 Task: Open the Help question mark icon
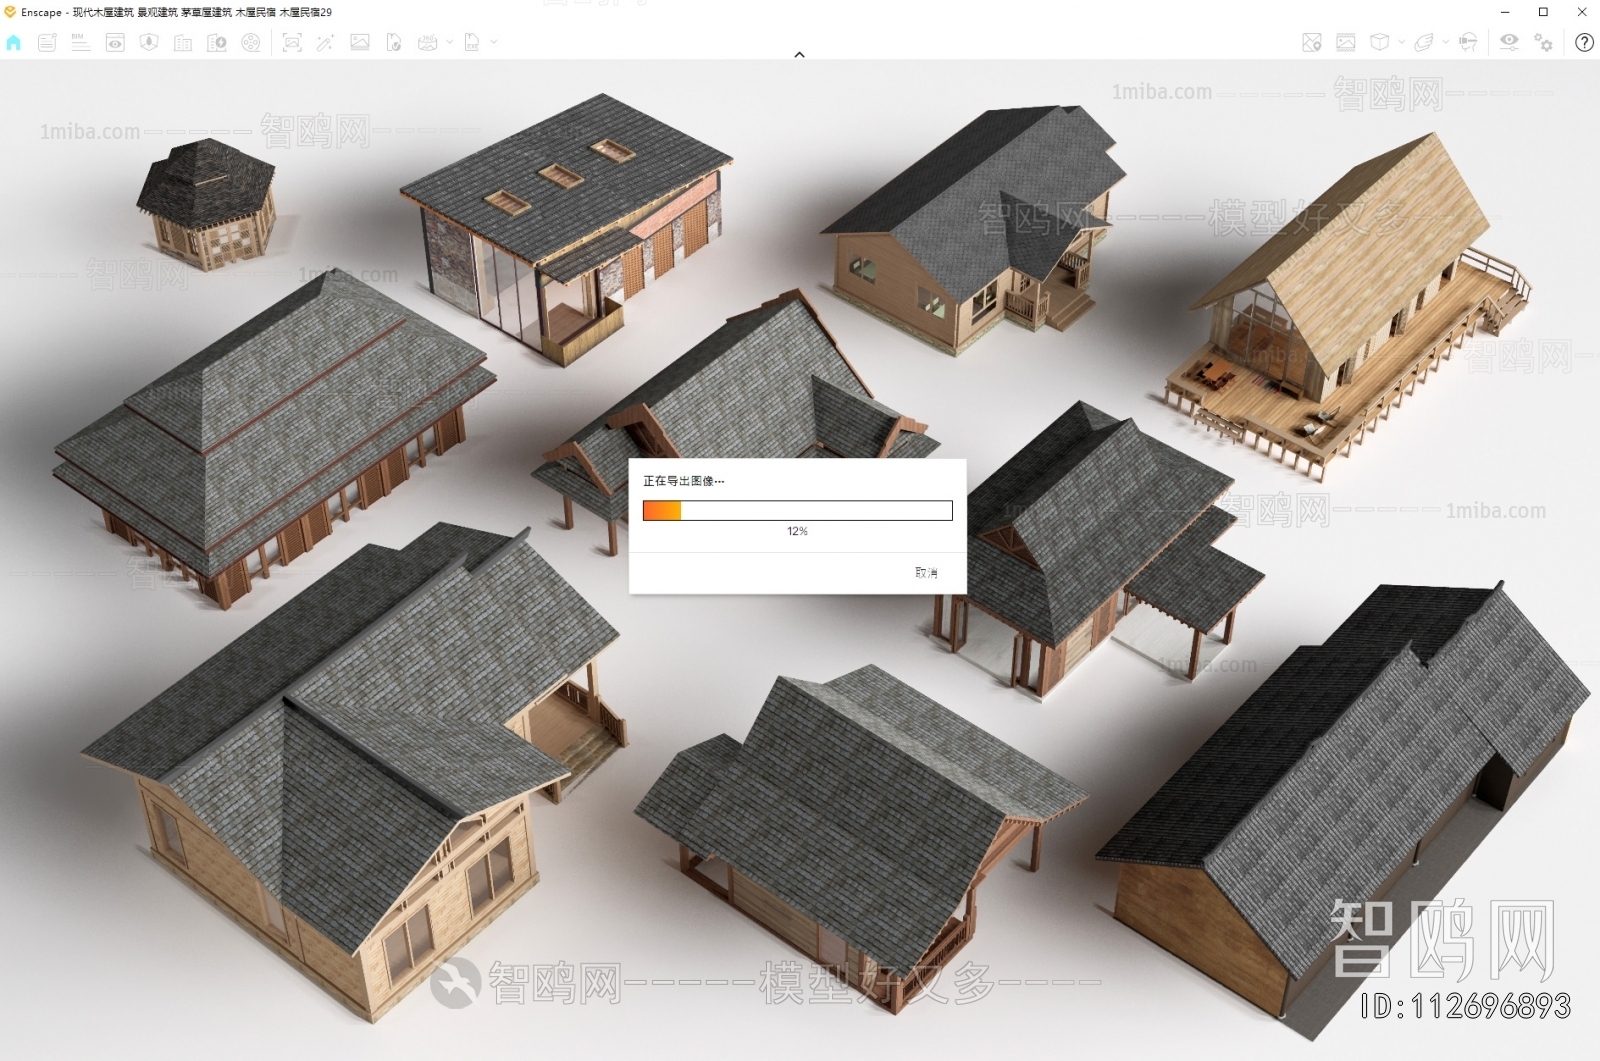pyautogui.click(x=1584, y=42)
